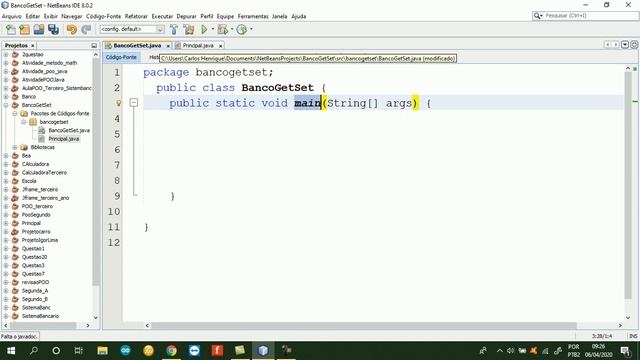Screen dimensions: 640x360
Task: Close the Principal.java tab
Action: (220, 46)
